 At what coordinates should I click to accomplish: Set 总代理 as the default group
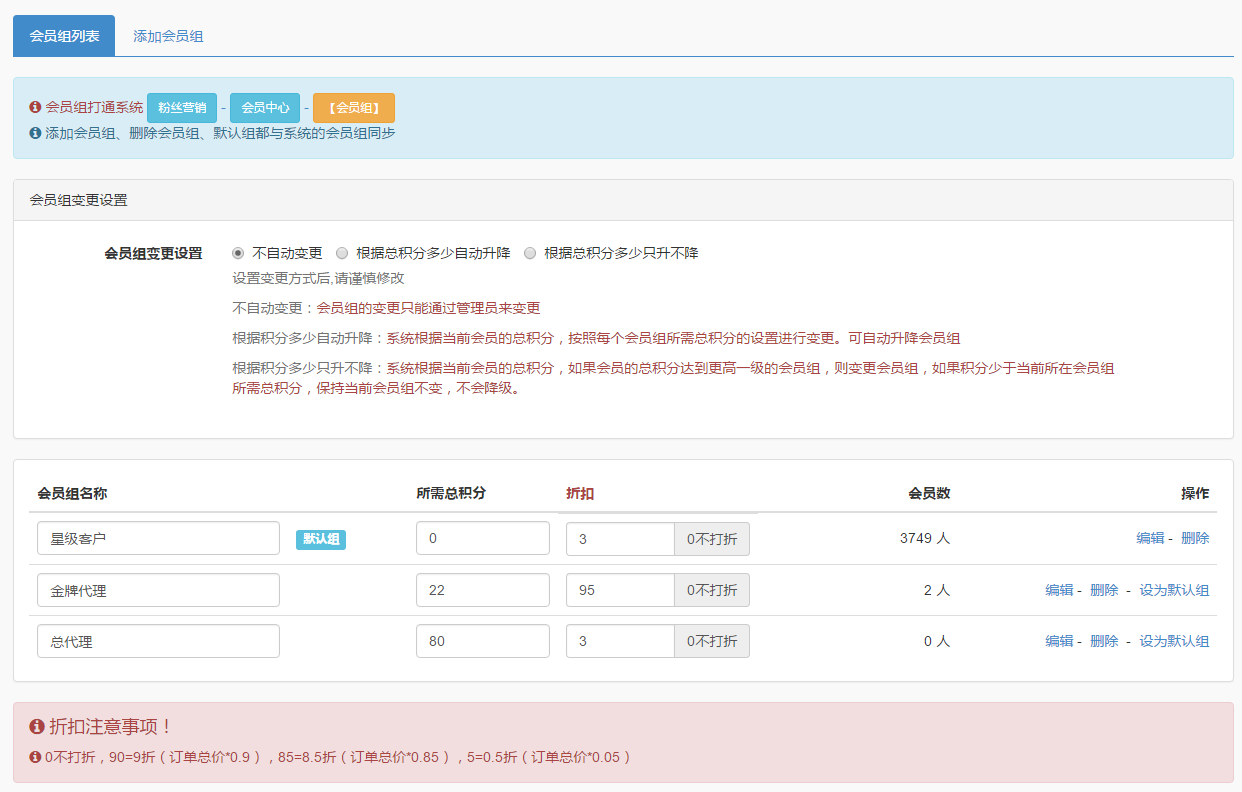[1174, 641]
